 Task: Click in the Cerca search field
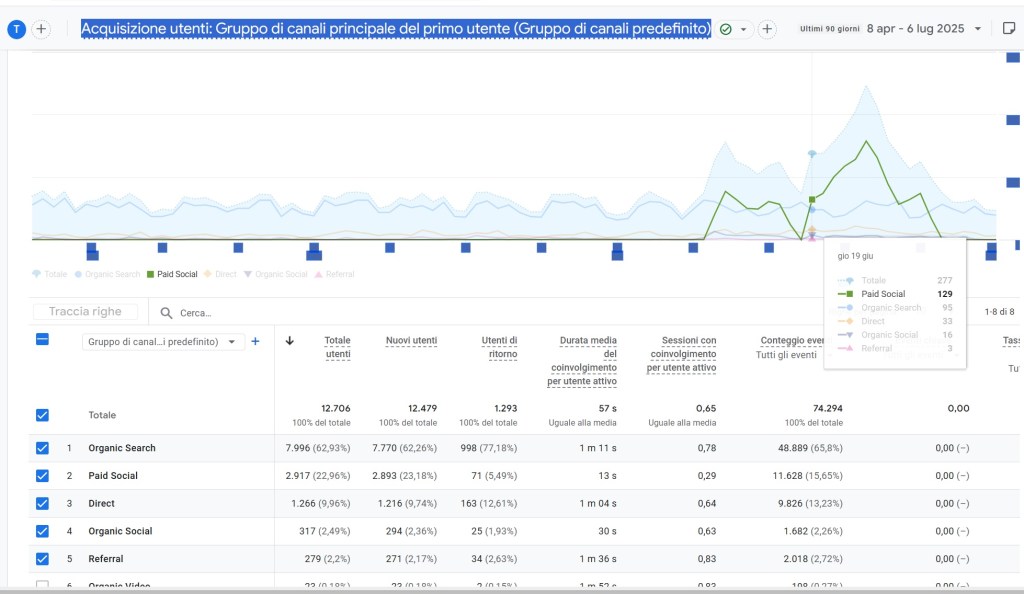point(300,313)
